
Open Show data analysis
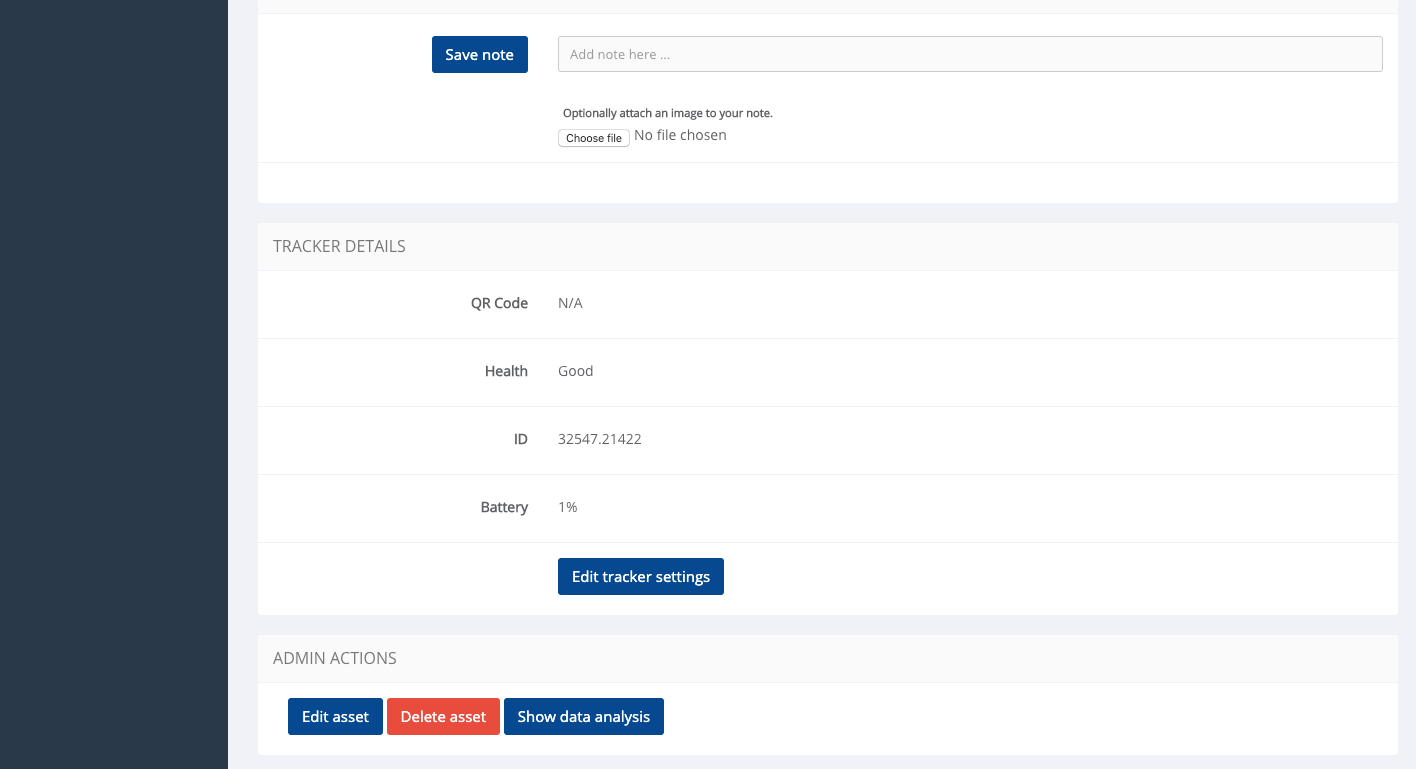(583, 717)
